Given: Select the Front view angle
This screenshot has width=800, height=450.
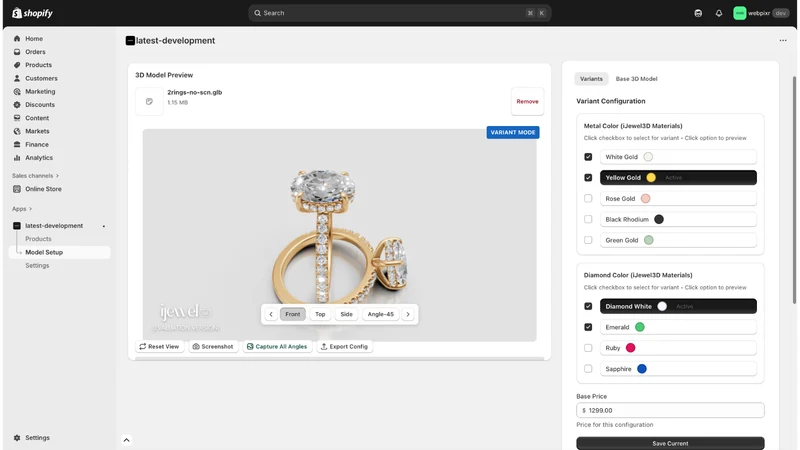Looking at the screenshot, I should tap(292, 314).
